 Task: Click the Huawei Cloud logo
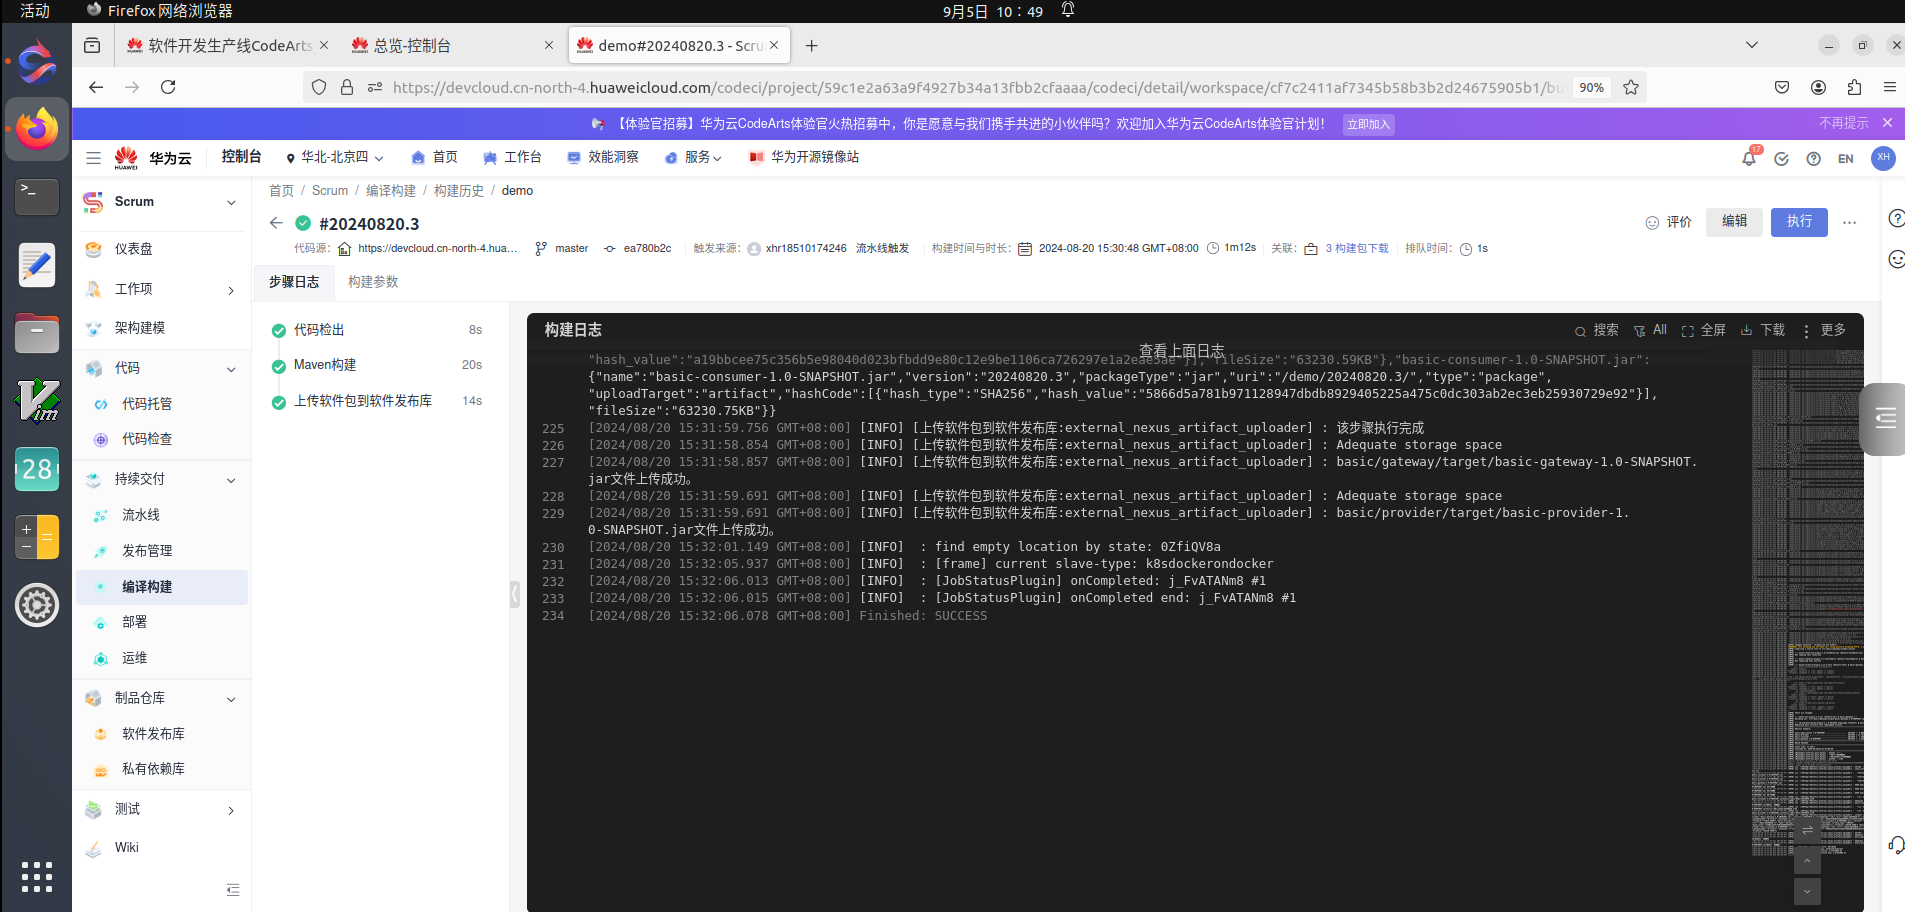click(x=152, y=158)
